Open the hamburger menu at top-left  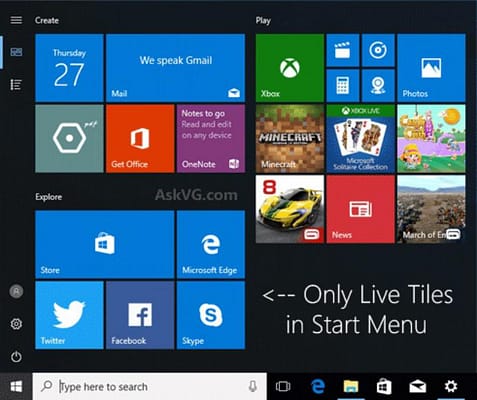pos(16,20)
